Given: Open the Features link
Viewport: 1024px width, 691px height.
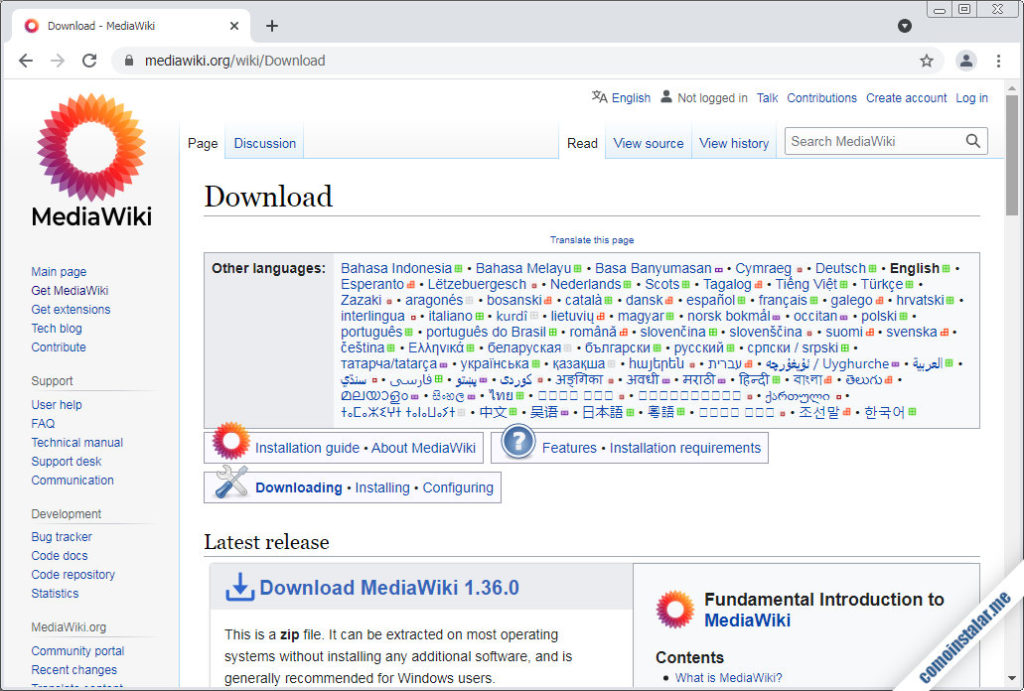Looking at the screenshot, I should [569, 448].
